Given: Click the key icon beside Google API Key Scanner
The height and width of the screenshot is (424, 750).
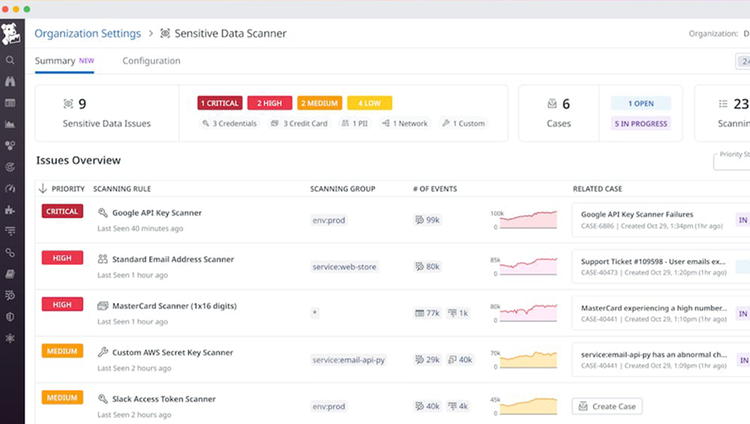Looking at the screenshot, I should 102,212.
